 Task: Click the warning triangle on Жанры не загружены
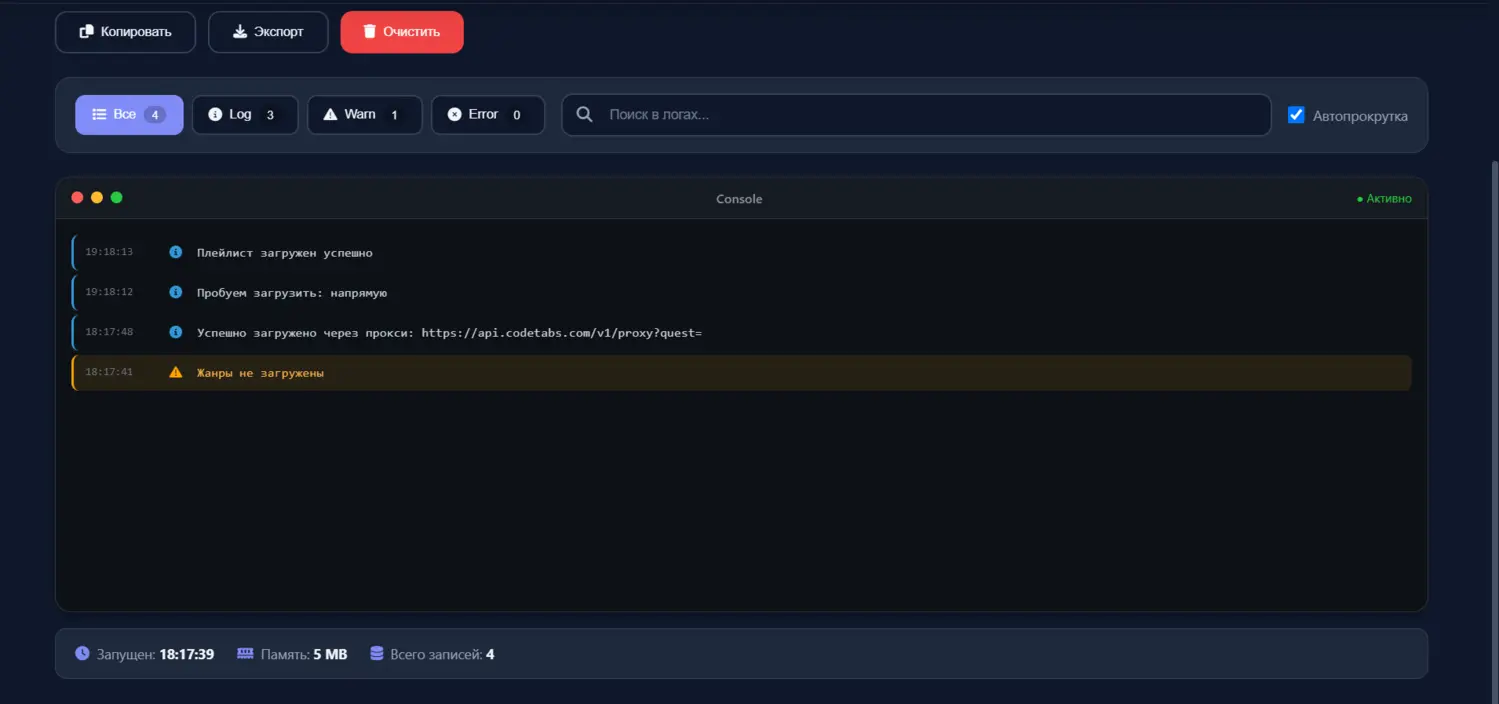176,372
